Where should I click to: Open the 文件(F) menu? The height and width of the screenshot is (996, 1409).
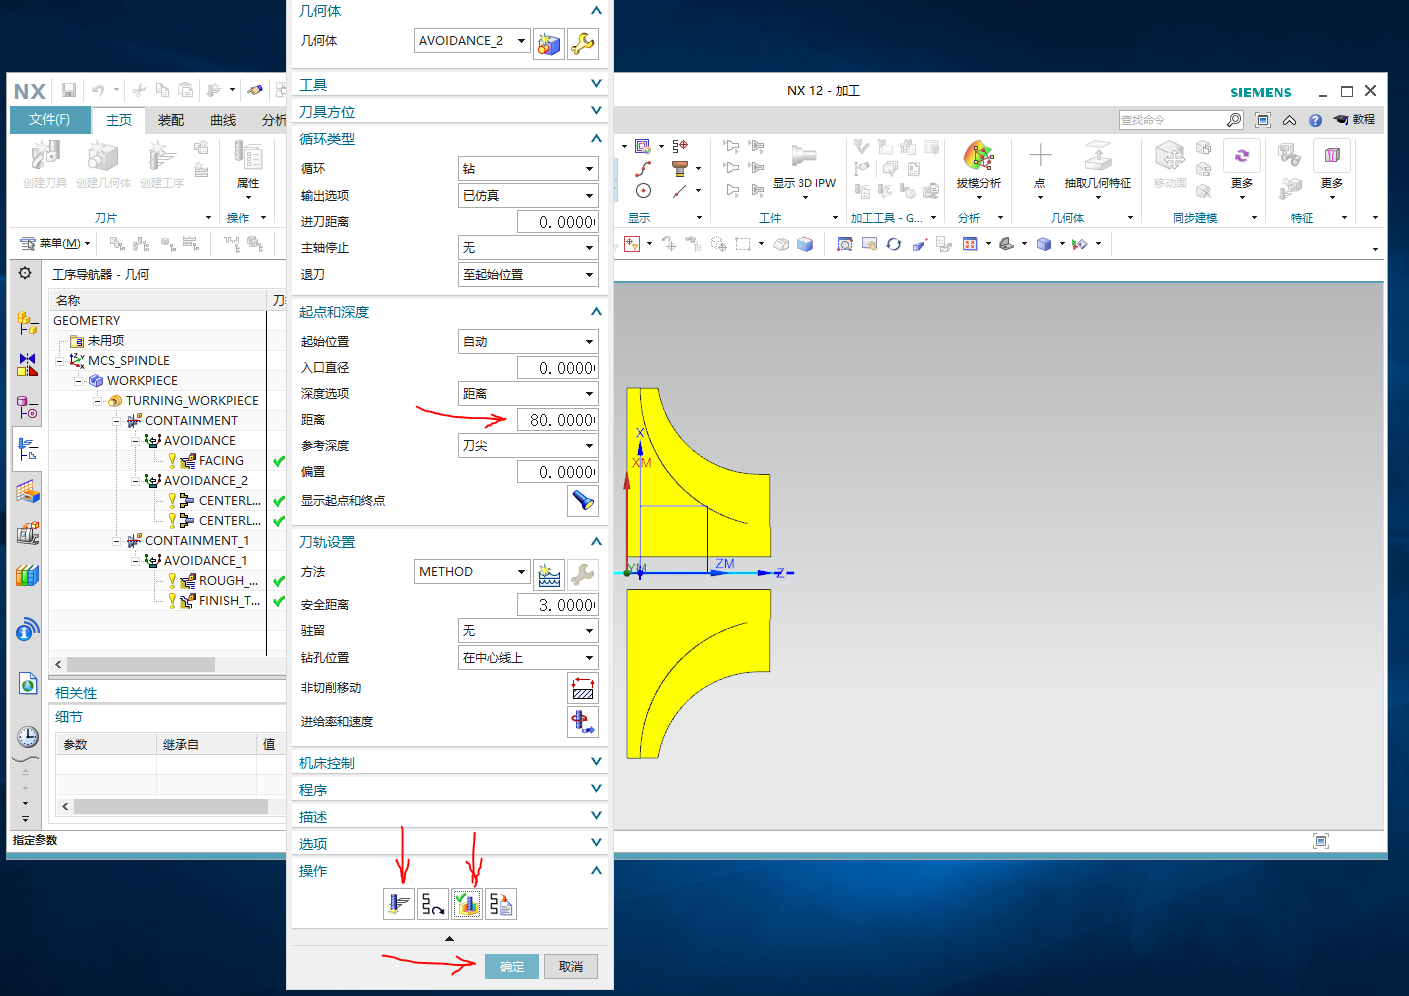pyautogui.click(x=50, y=120)
